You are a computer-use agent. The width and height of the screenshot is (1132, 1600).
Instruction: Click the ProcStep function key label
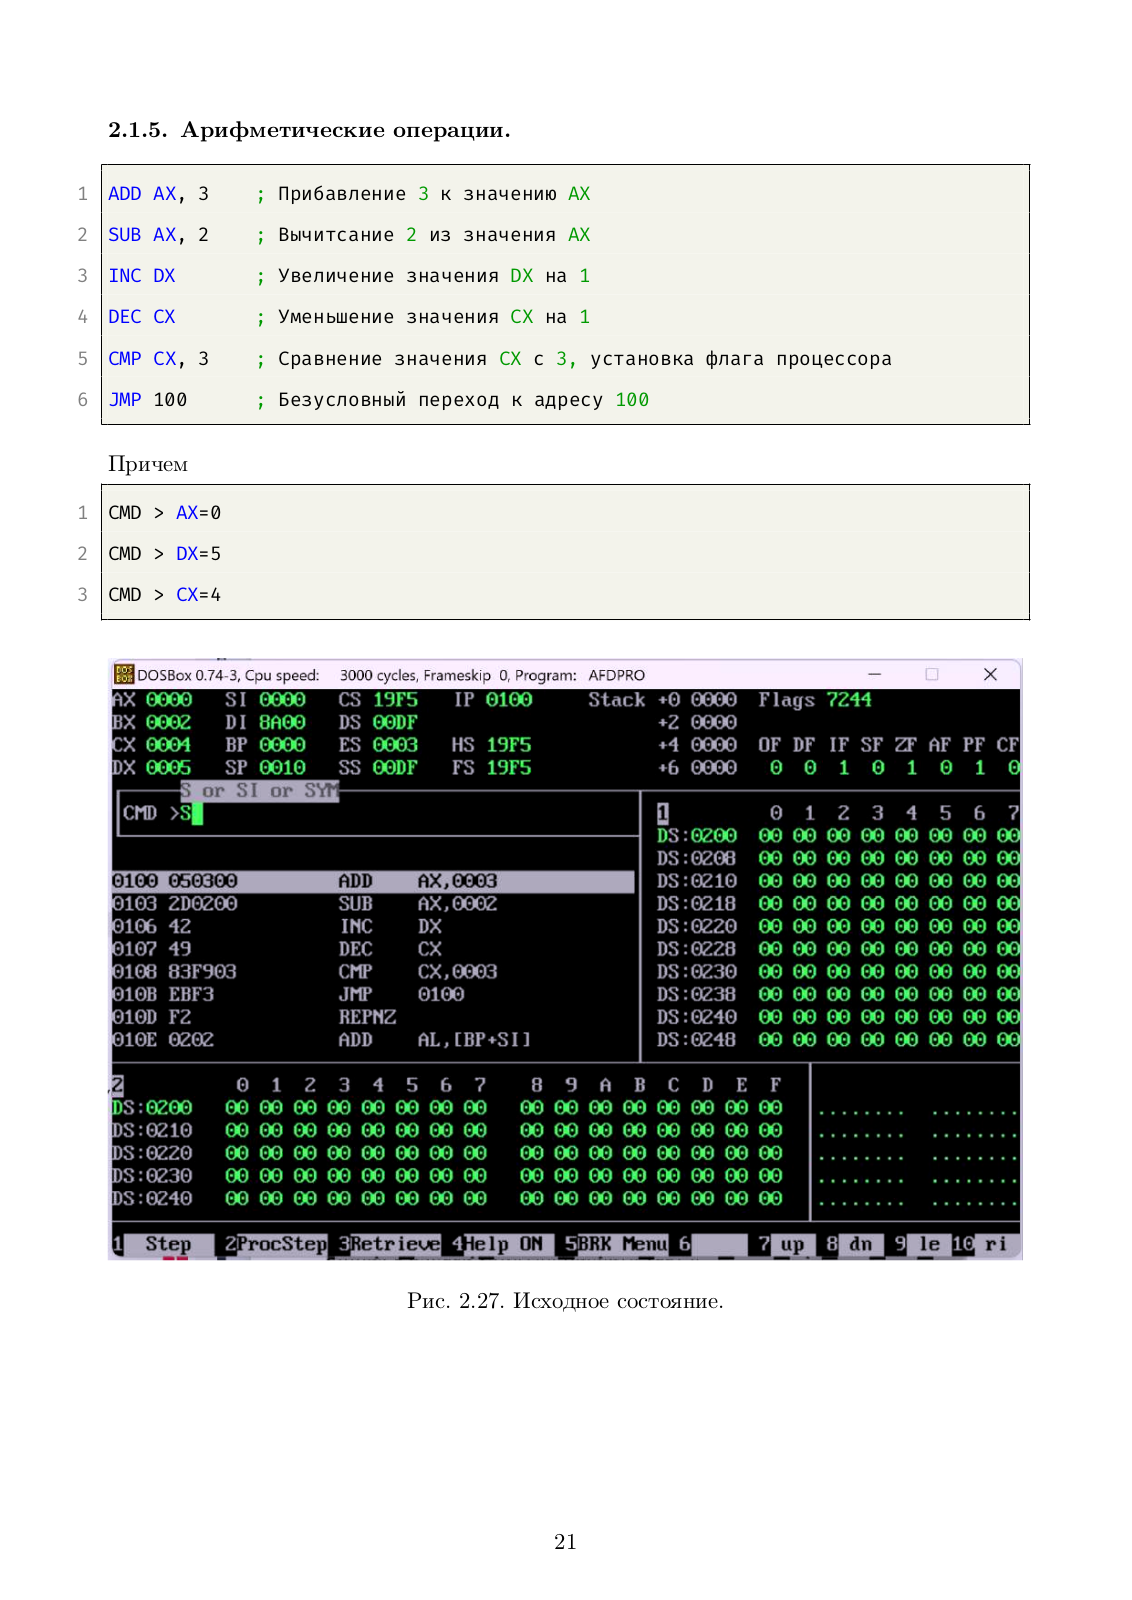point(282,1244)
